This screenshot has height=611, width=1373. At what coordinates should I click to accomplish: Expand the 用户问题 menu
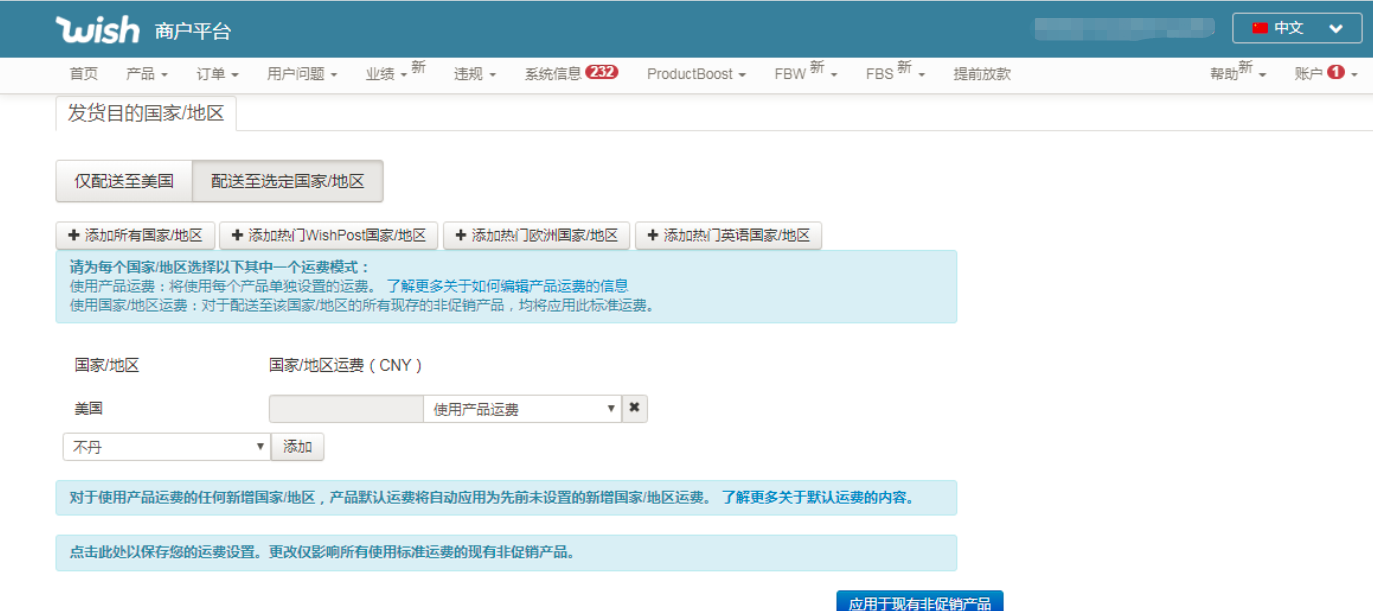pyautogui.click(x=302, y=74)
